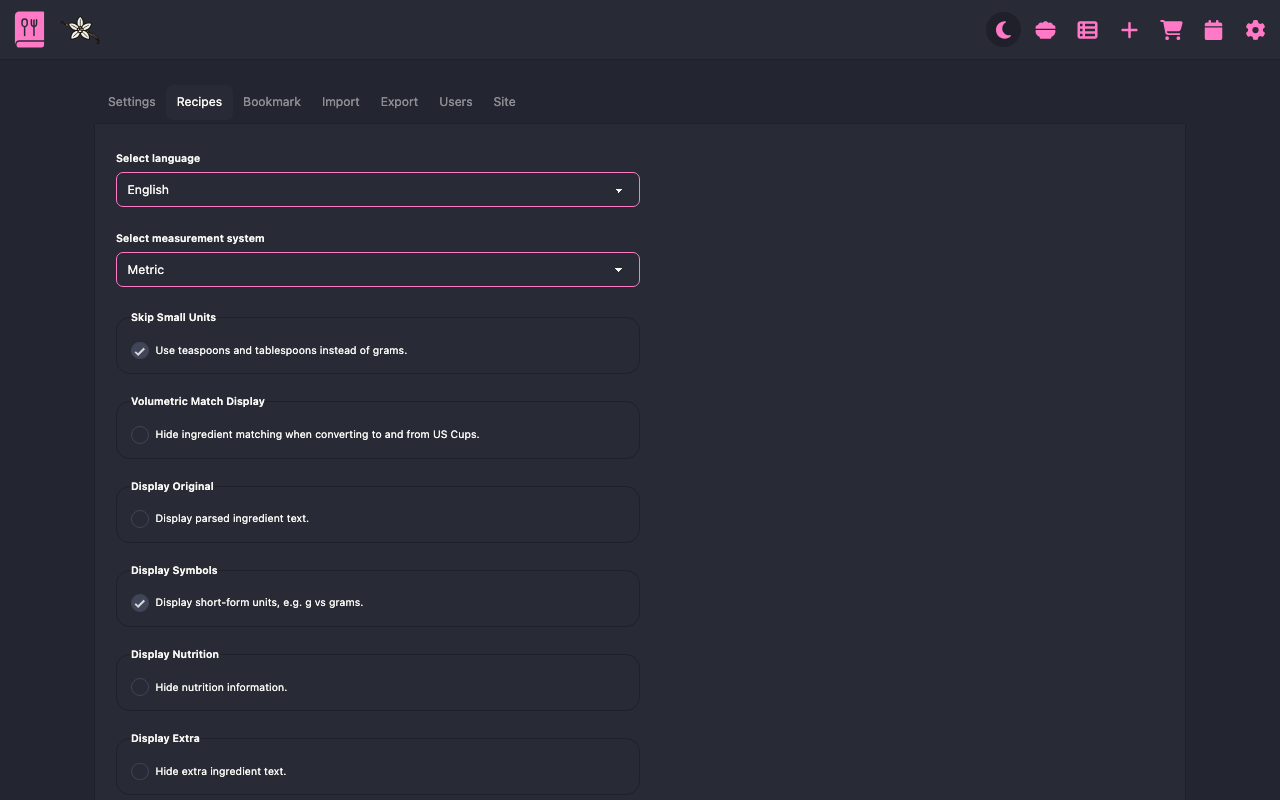Open the Select language dropdown
The width and height of the screenshot is (1280, 800).
tap(378, 190)
